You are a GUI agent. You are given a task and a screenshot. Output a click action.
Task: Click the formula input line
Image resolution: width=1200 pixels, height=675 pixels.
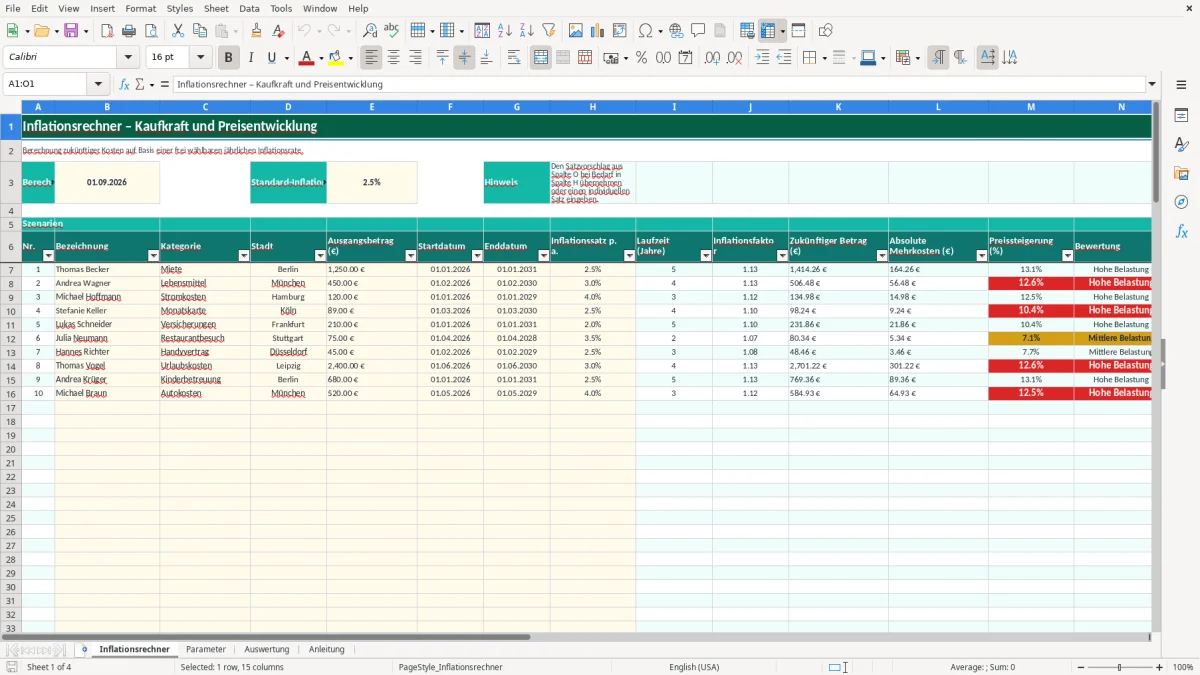[658, 85]
